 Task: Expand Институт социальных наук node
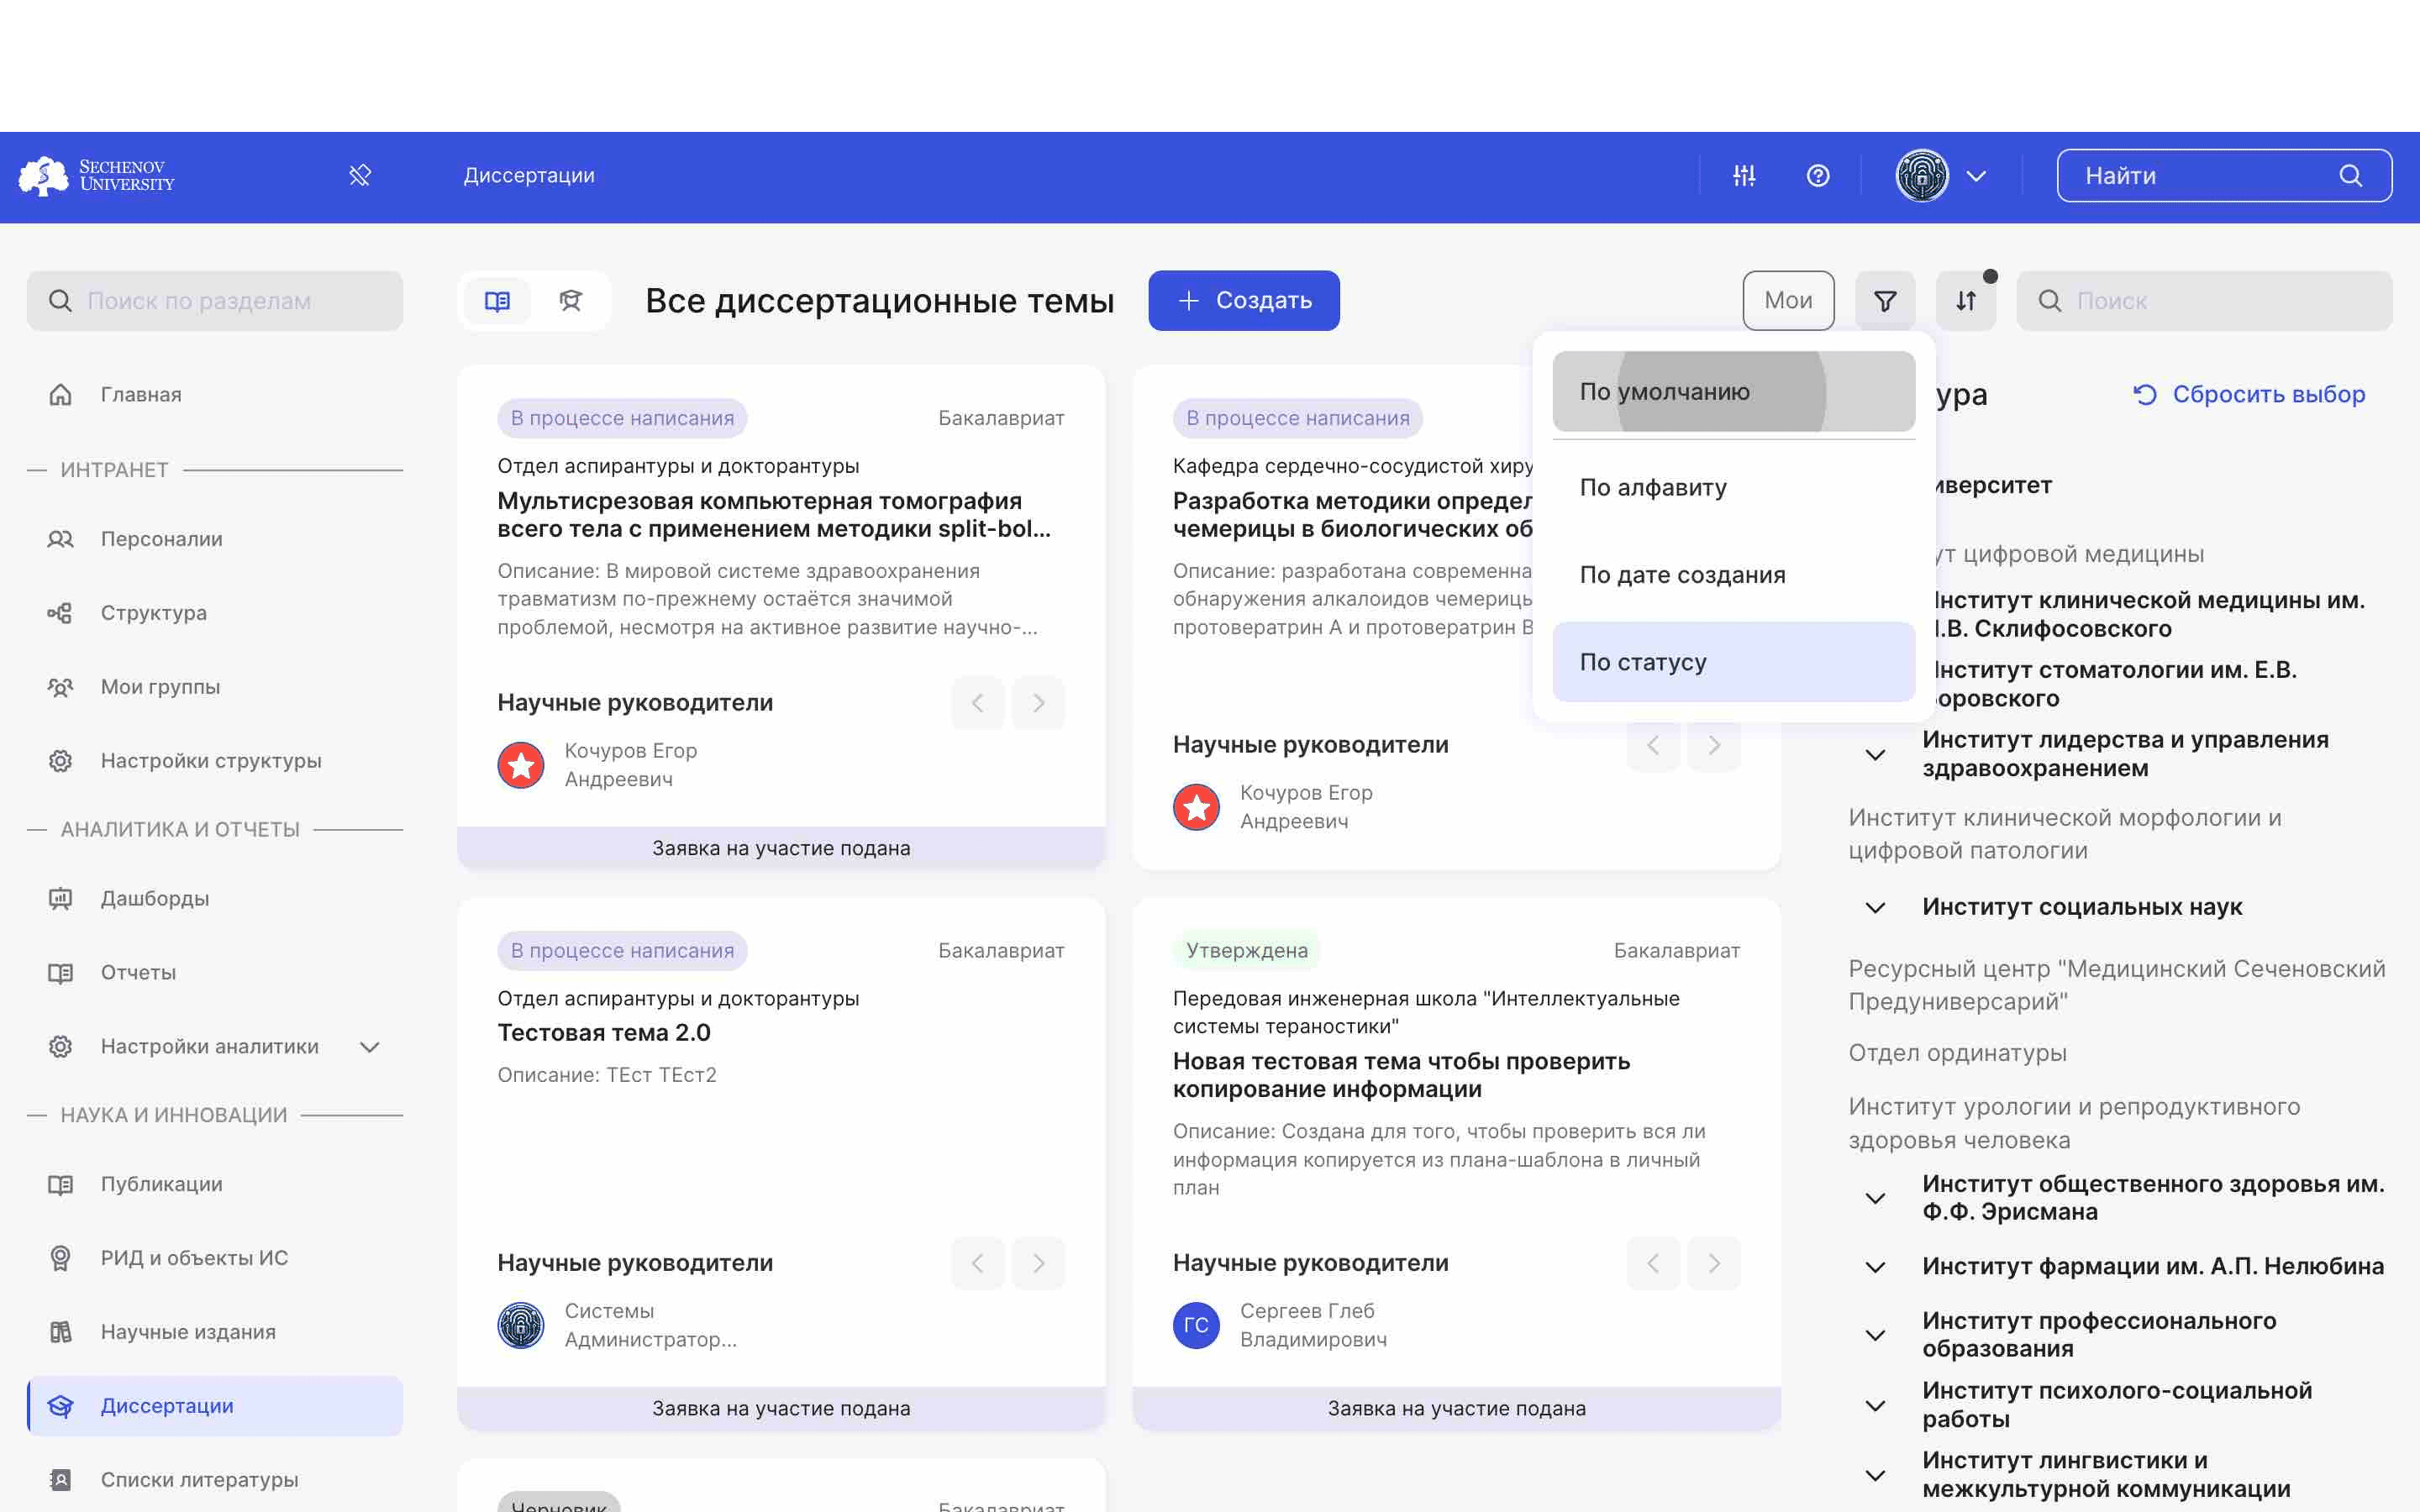pyautogui.click(x=1875, y=908)
